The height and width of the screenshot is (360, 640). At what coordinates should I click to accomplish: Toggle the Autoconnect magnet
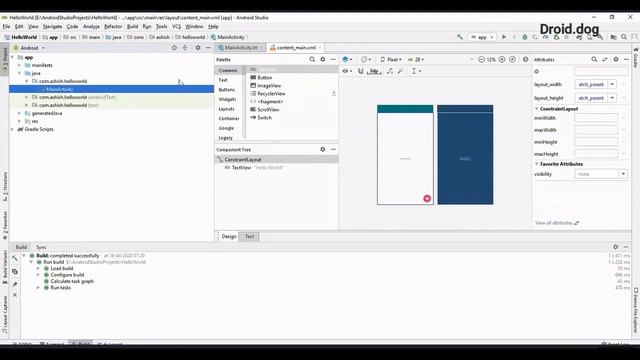[360, 71]
